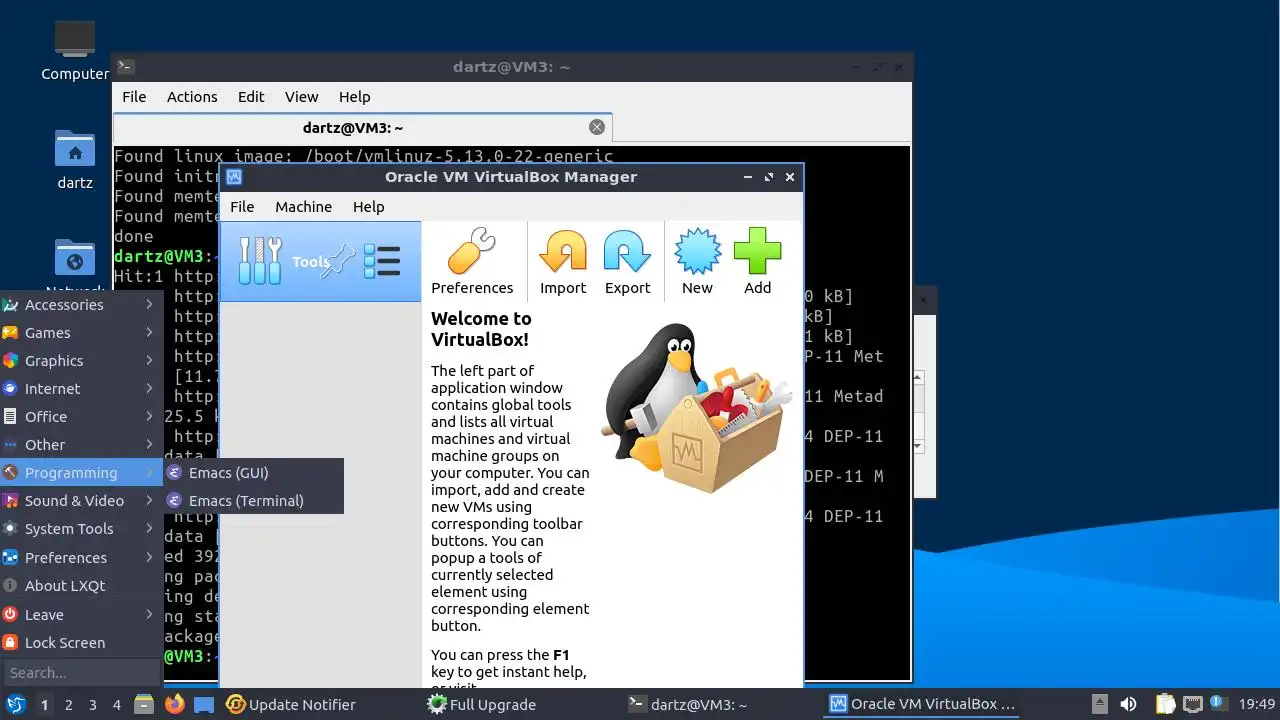Open the File menu in terminal window

pyautogui.click(x=134, y=97)
